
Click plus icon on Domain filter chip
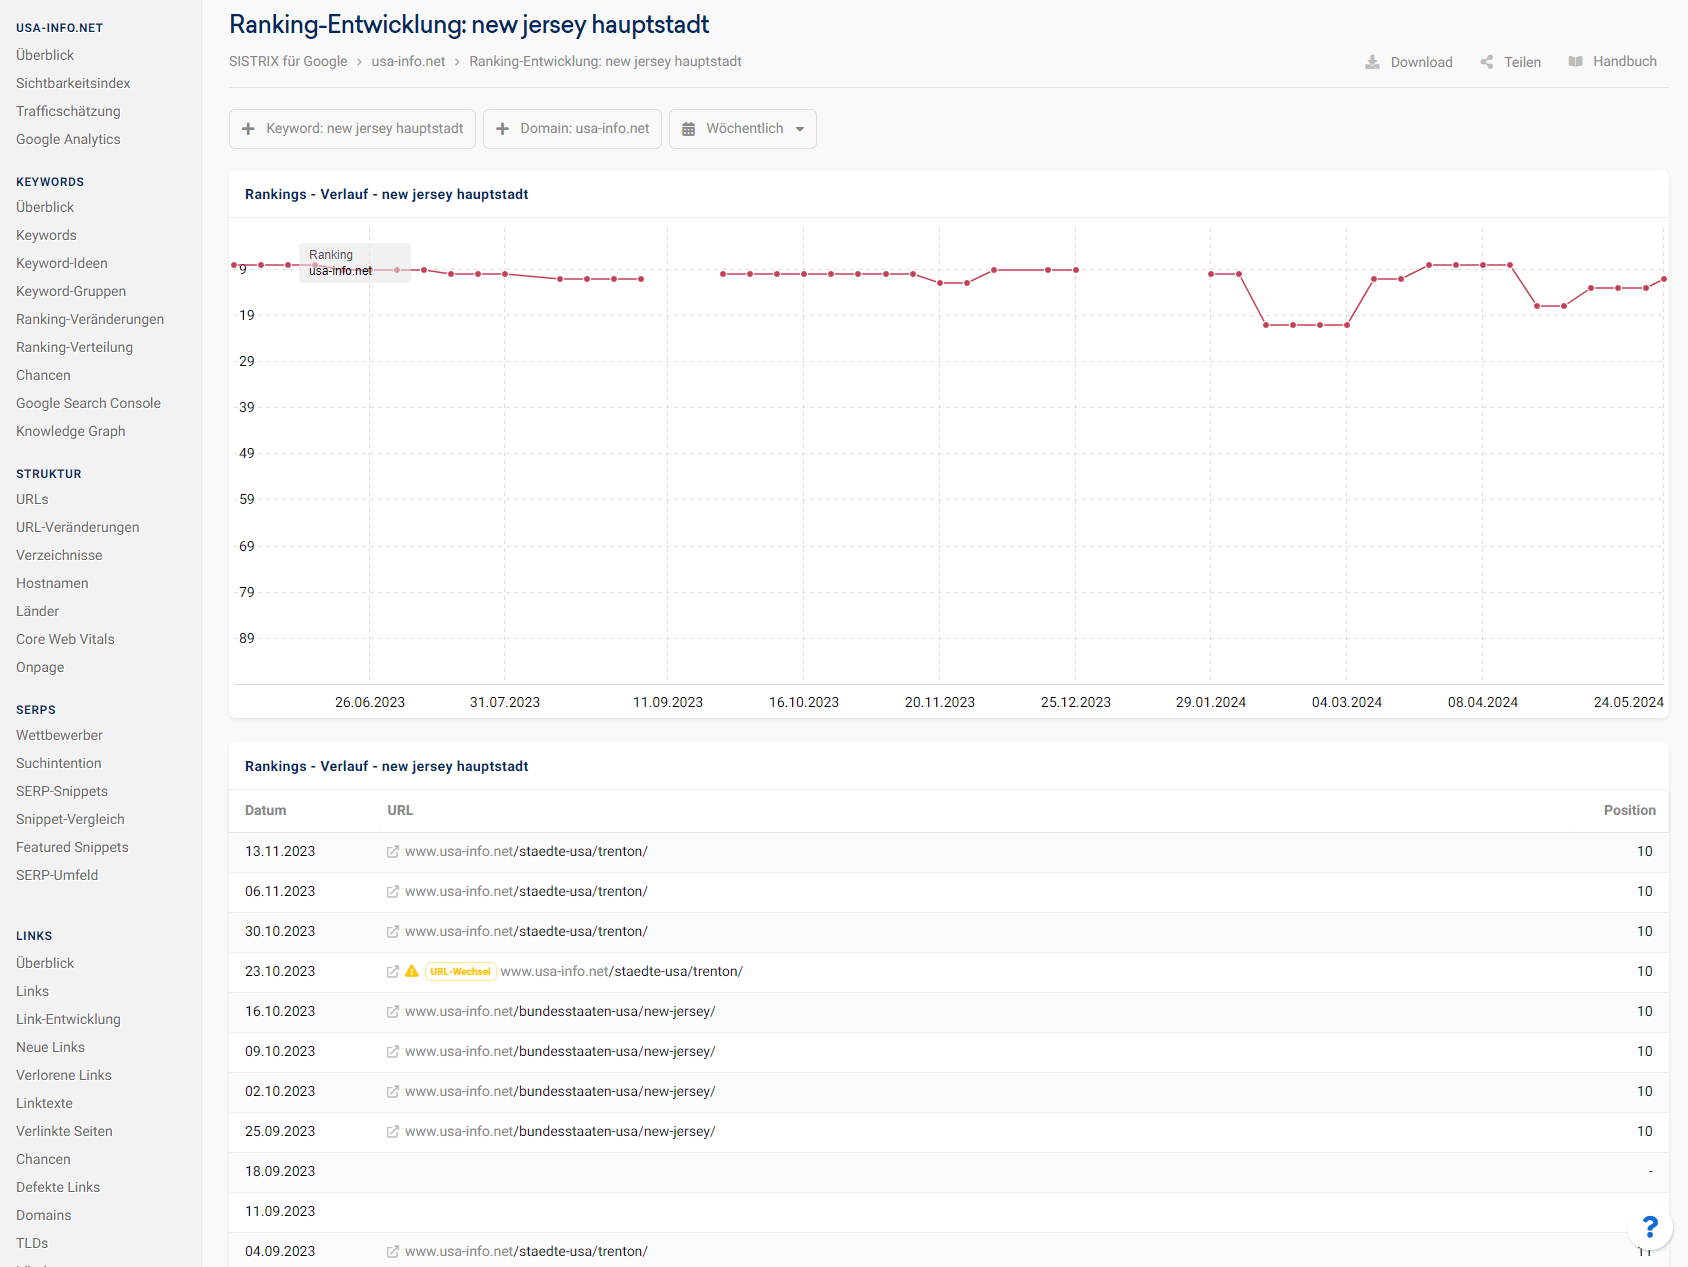click(502, 128)
